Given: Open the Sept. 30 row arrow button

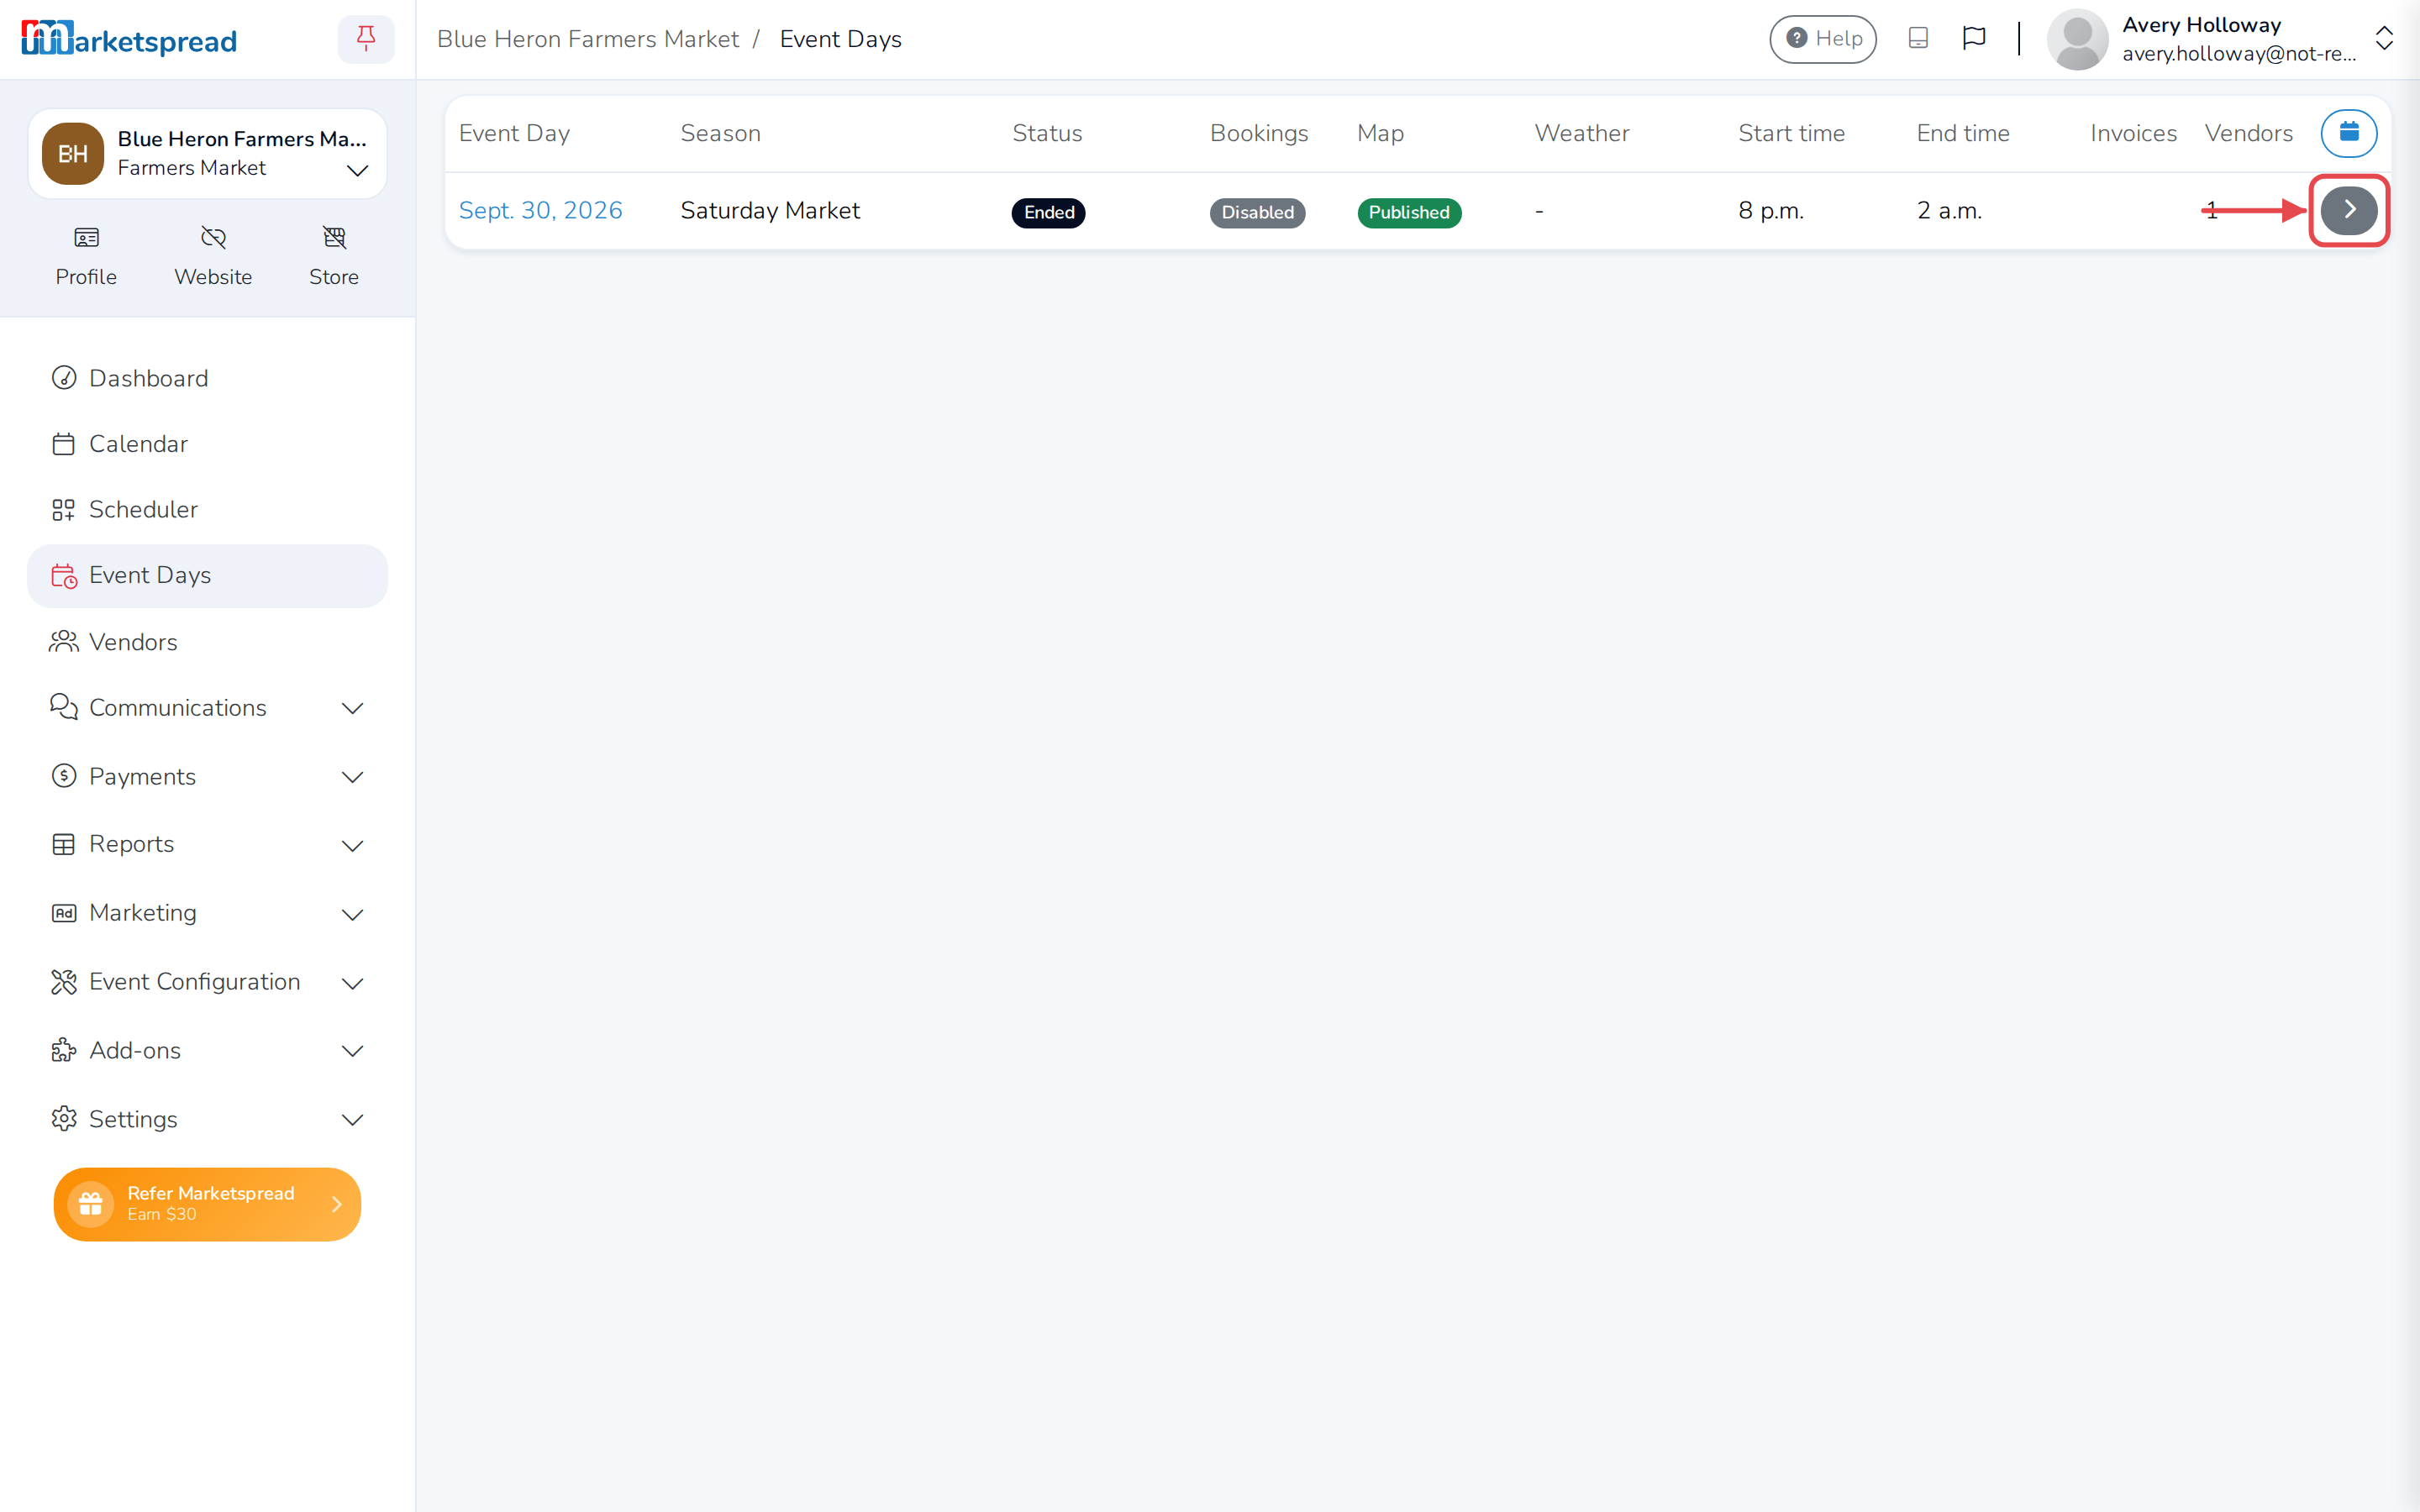Looking at the screenshot, I should (x=2348, y=210).
